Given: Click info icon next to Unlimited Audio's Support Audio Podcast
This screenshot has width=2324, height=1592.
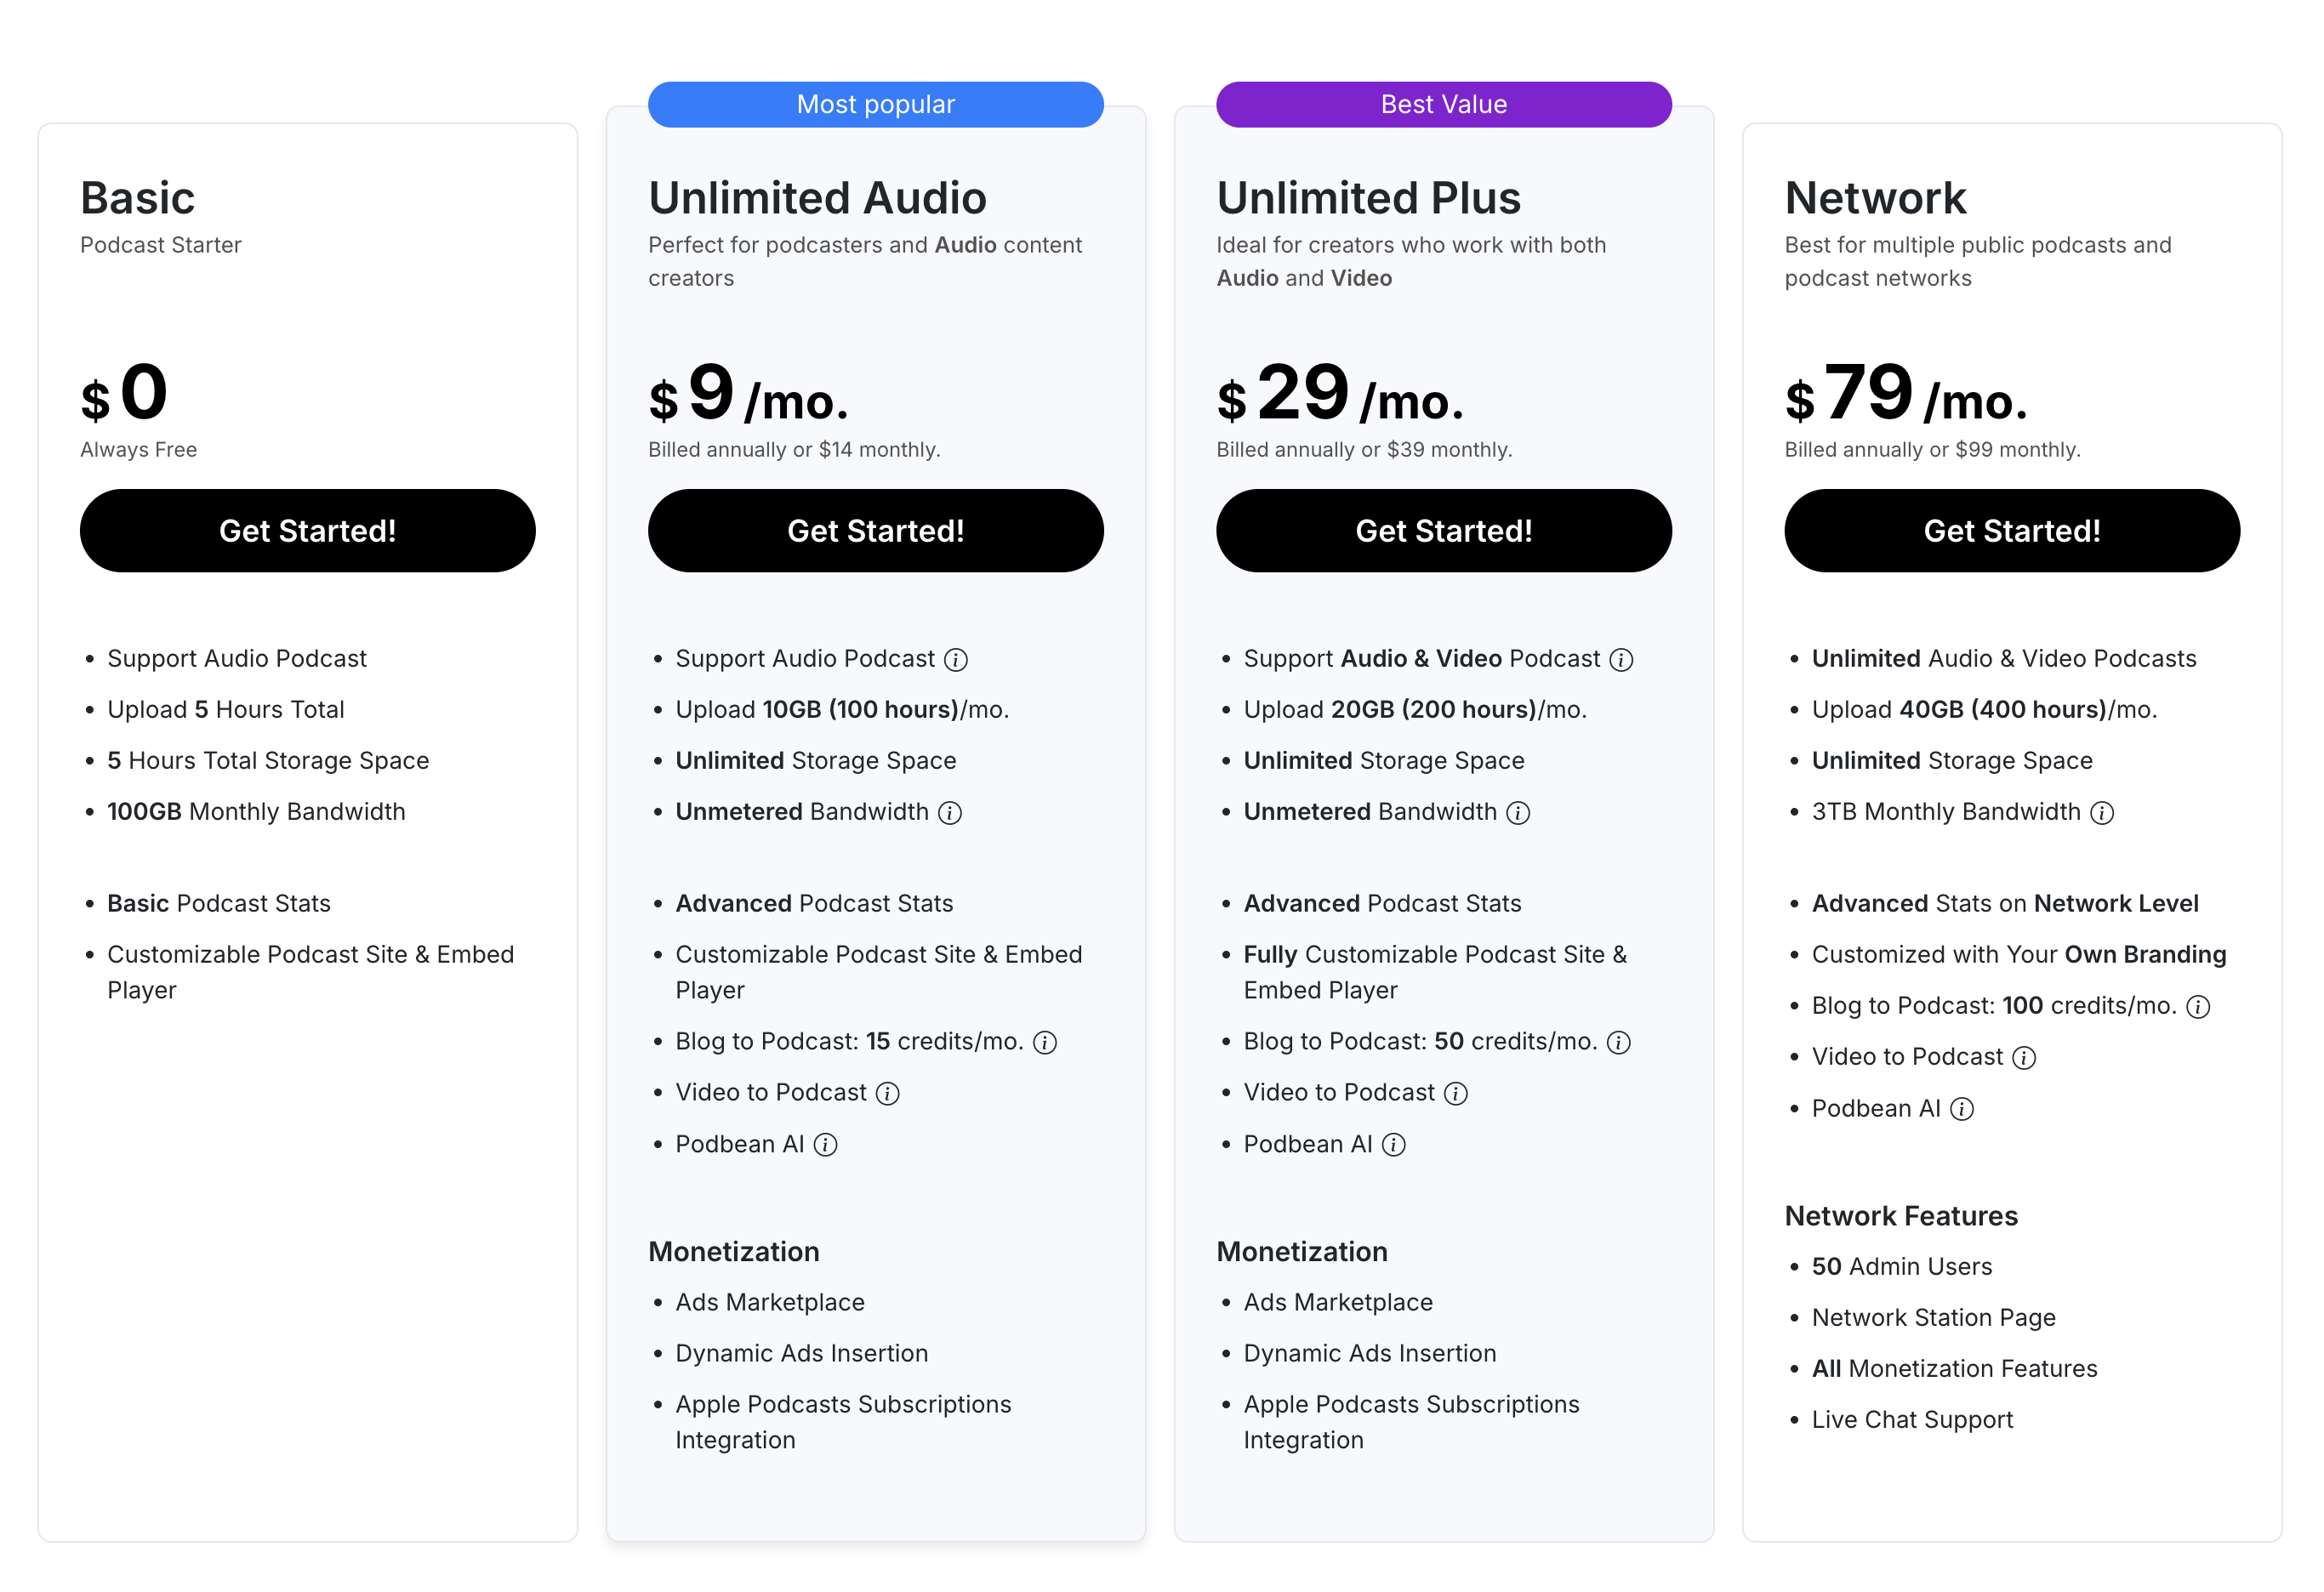Looking at the screenshot, I should click(956, 660).
